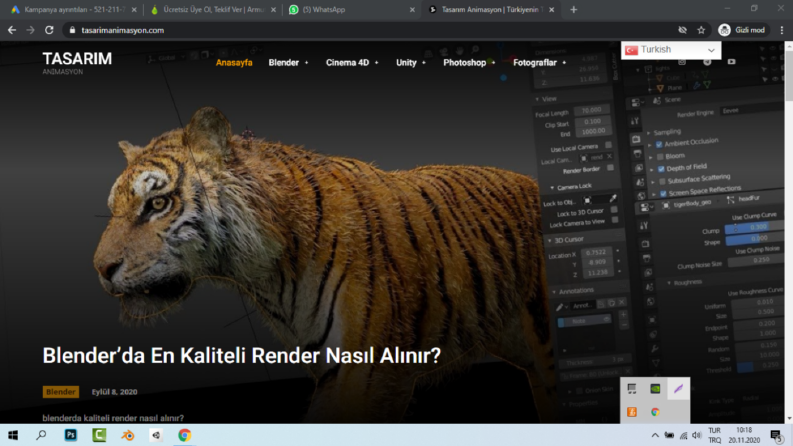The image size is (793, 446).
Task: Open the blocked cookies eye icon
Action: [x=682, y=30]
